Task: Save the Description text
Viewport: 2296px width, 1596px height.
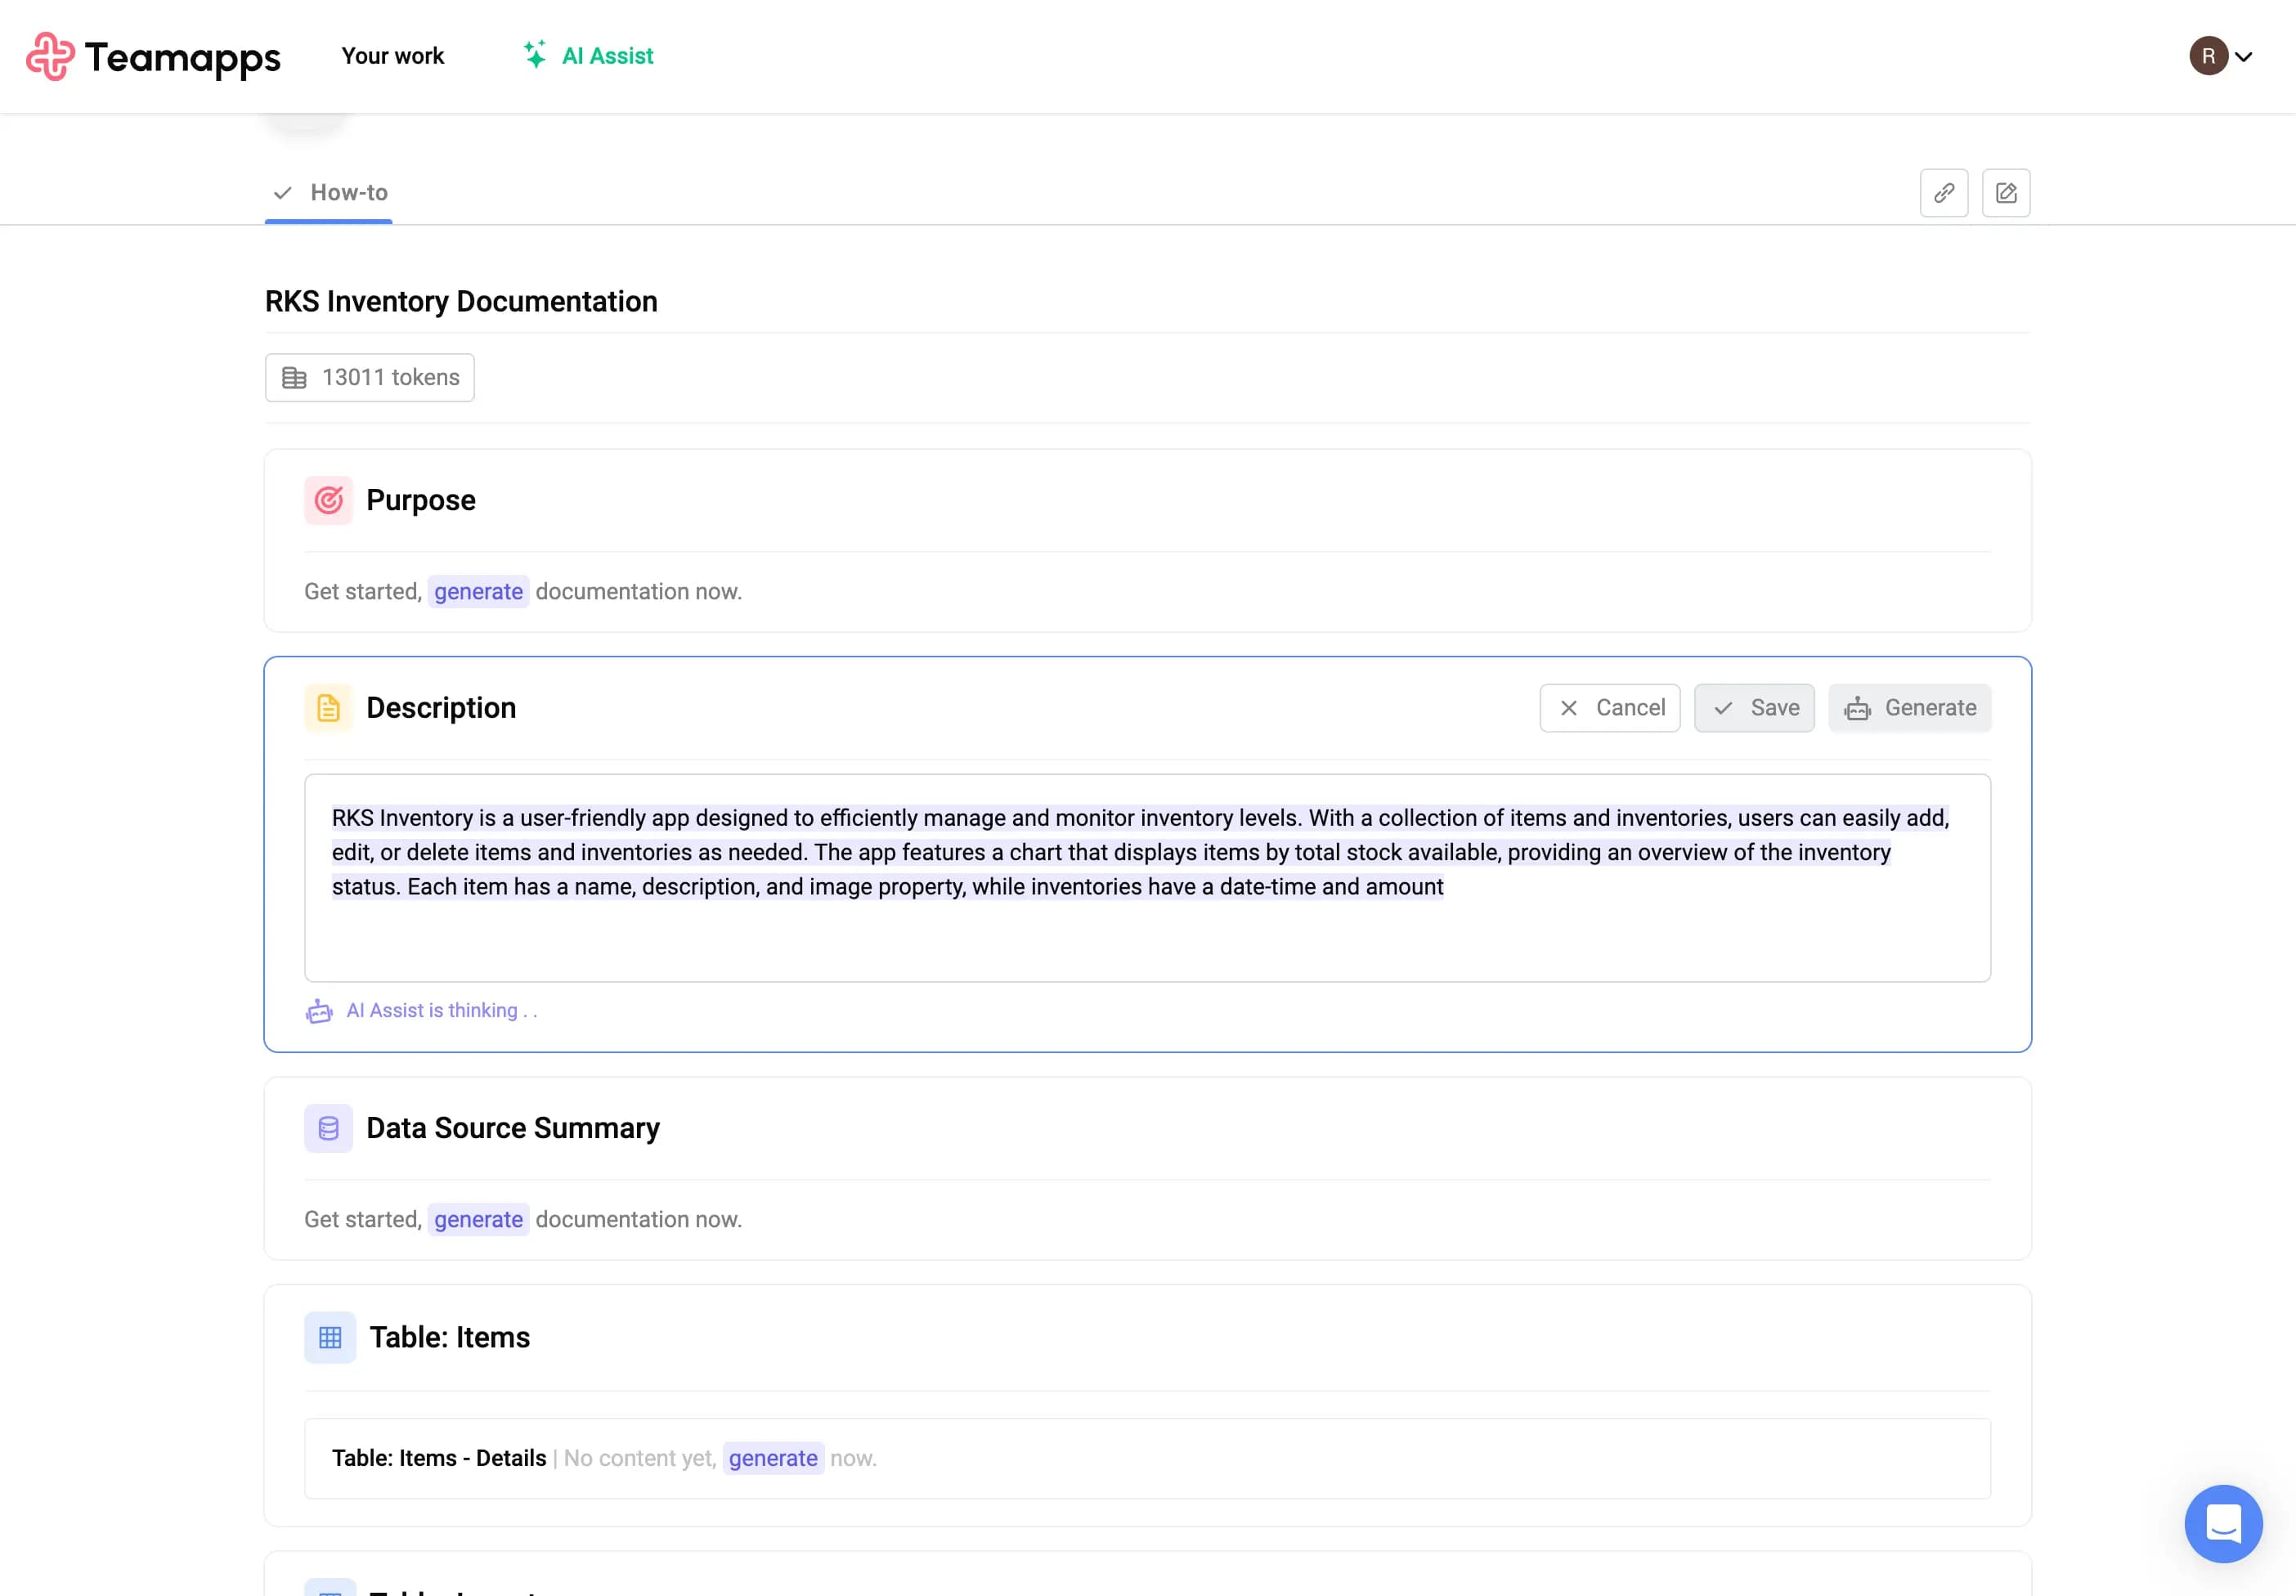Action: pyautogui.click(x=1753, y=708)
